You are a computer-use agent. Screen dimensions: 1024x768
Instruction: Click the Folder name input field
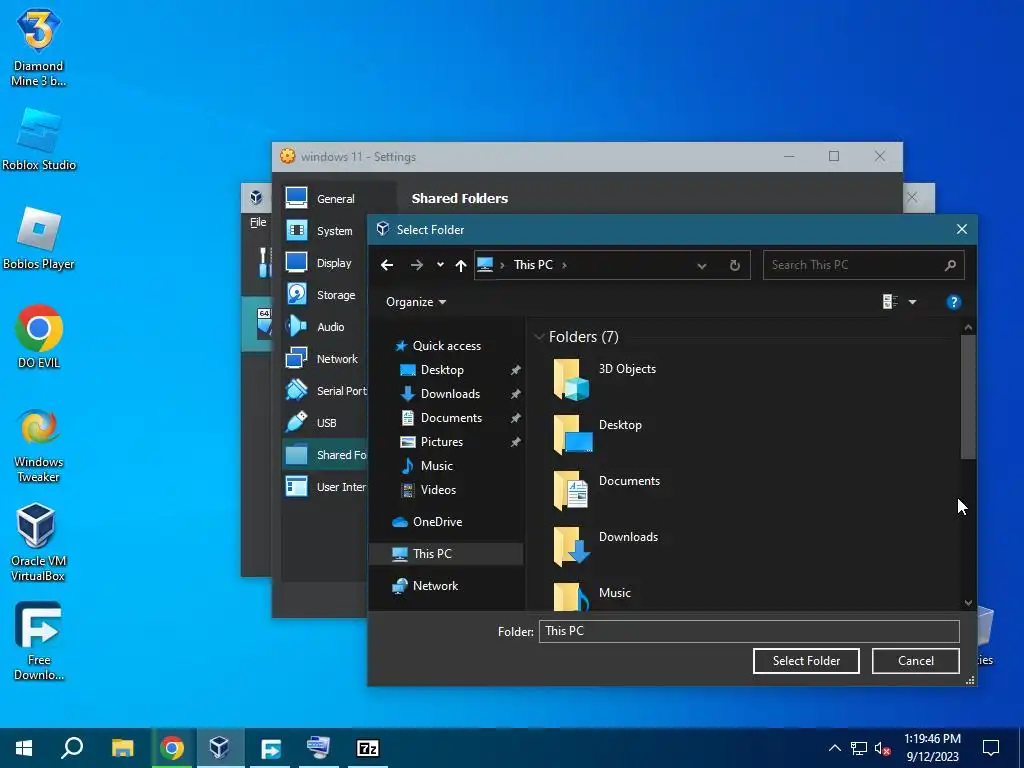point(748,631)
